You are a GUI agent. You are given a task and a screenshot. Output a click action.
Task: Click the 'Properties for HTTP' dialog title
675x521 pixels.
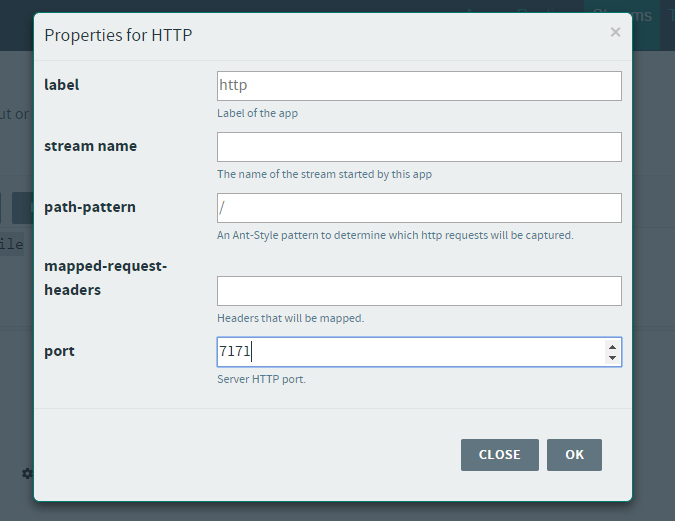click(118, 36)
